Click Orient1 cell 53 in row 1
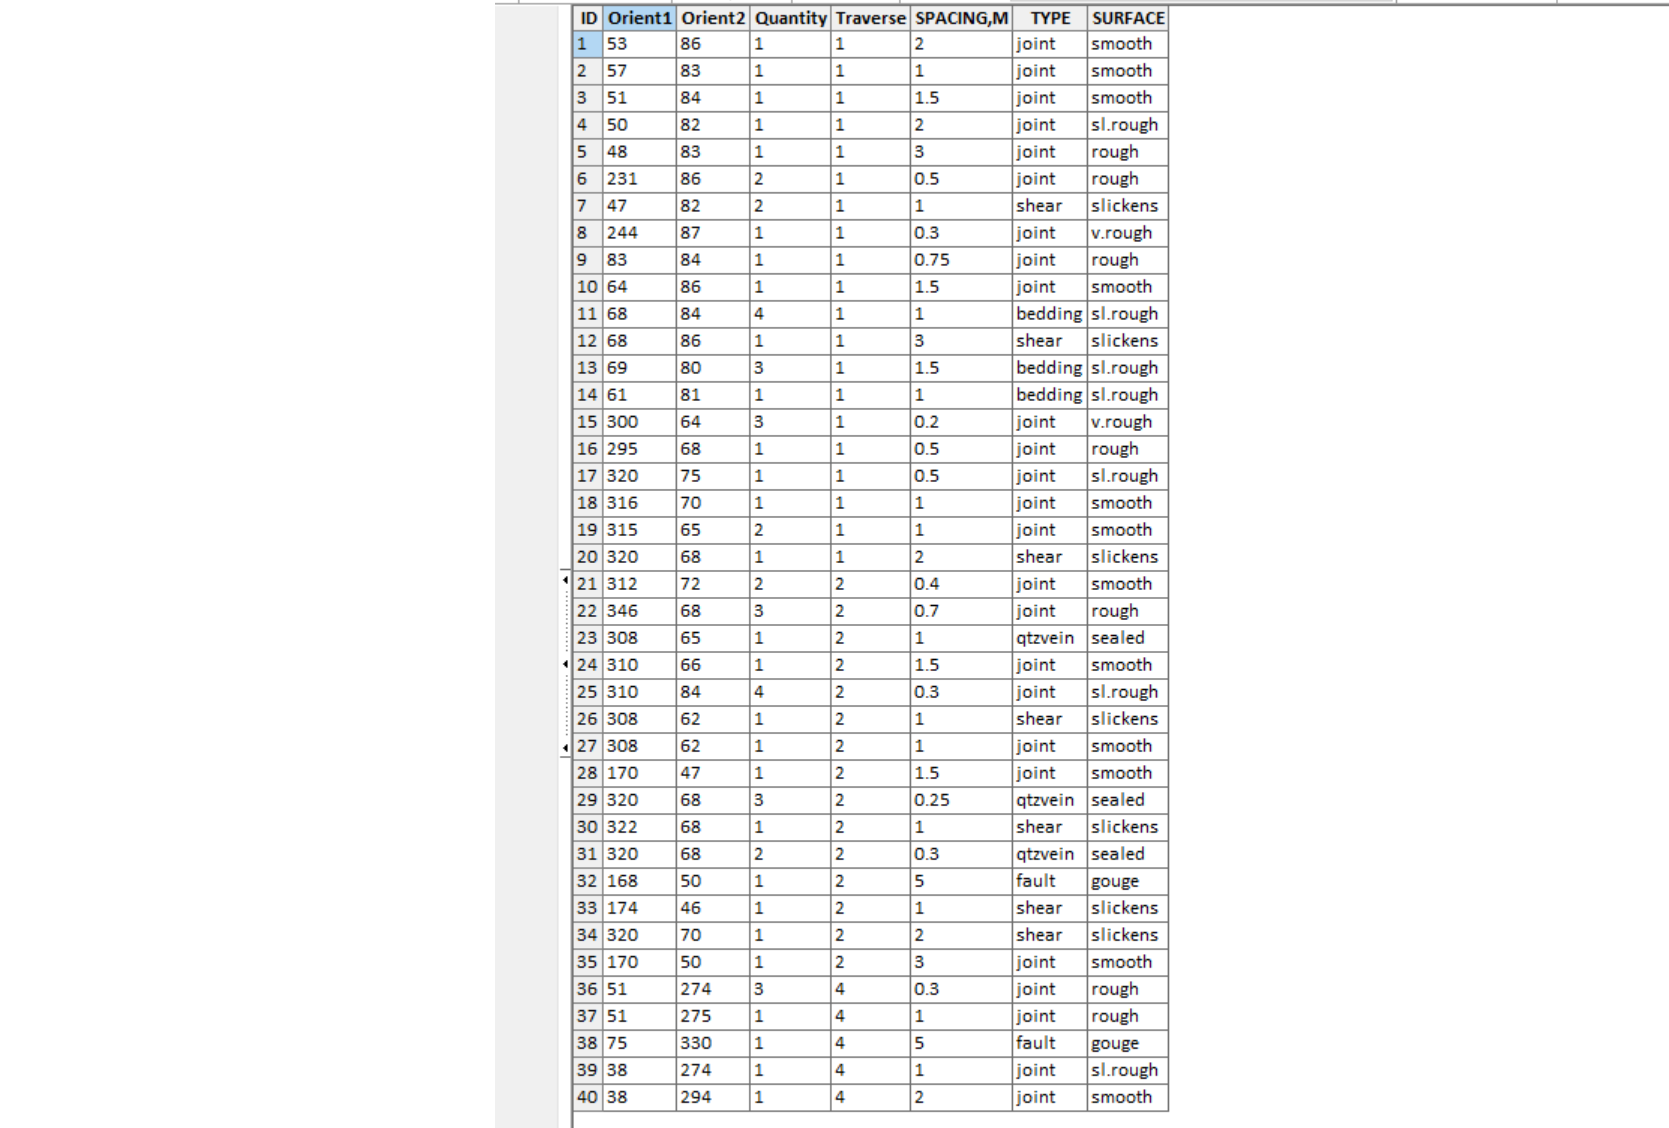The image size is (1669, 1128). coord(639,44)
